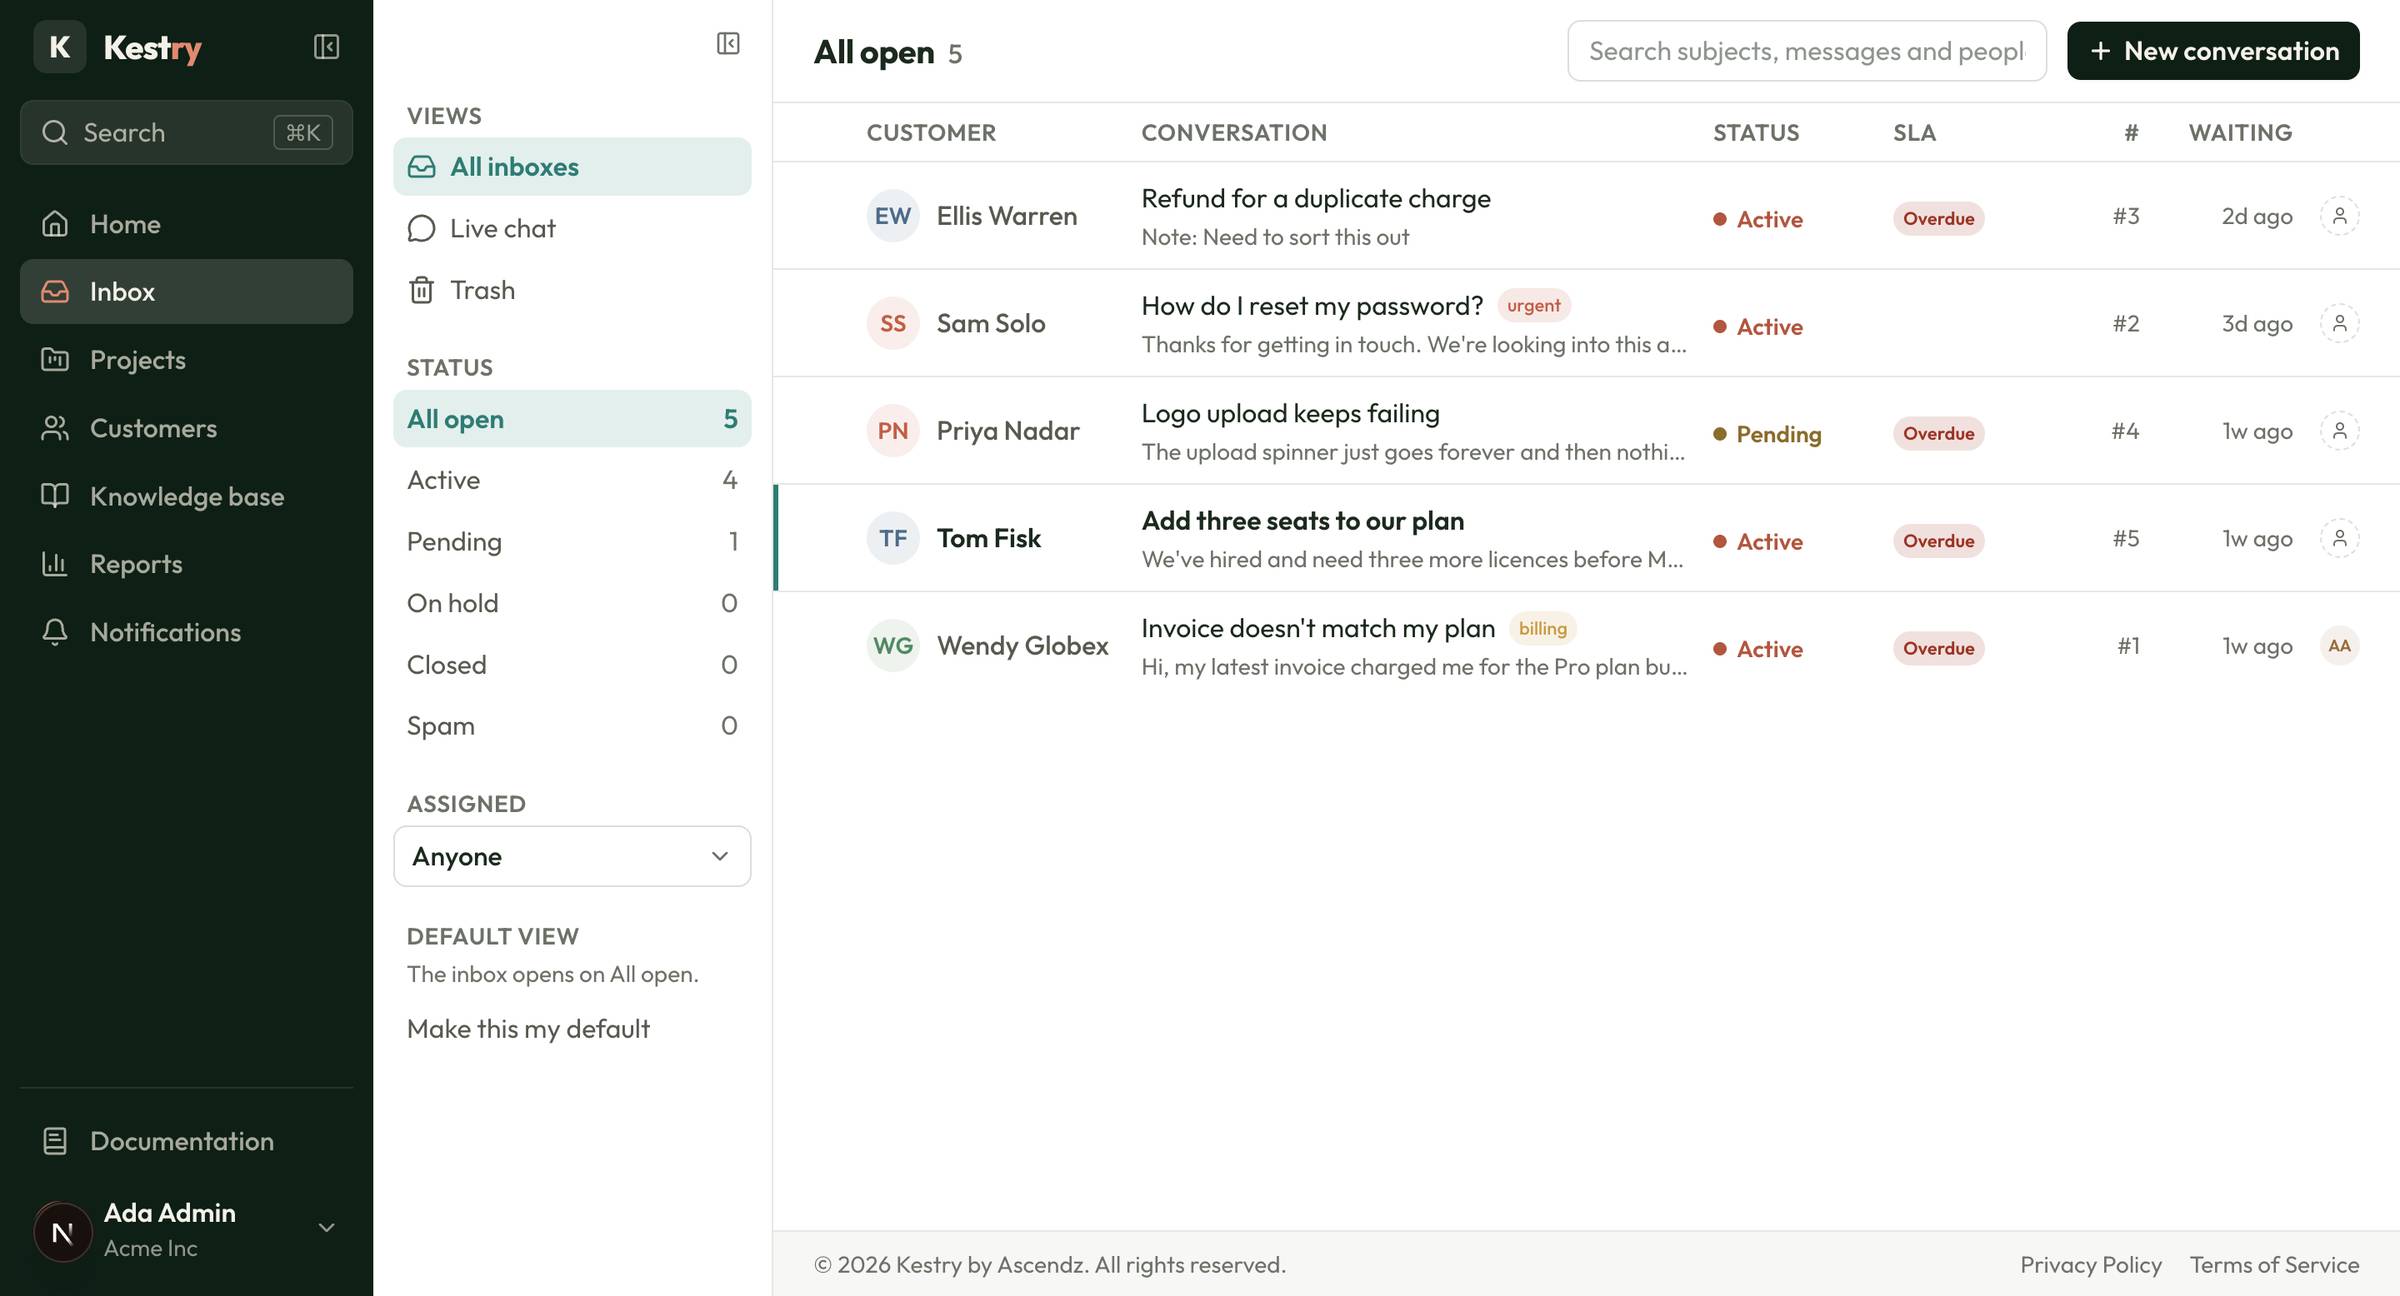Image resolution: width=2400 pixels, height=1296 pixels.
Task: Select the All open status filter
Action: coord(572,419)
